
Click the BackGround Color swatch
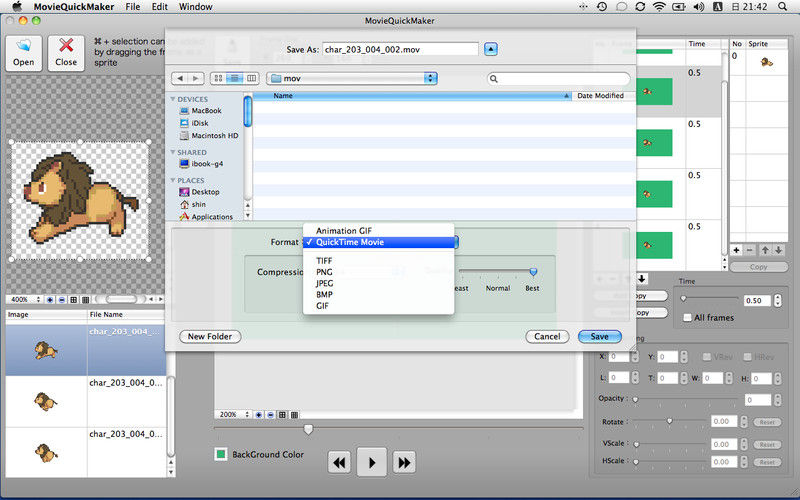[221, 454]
